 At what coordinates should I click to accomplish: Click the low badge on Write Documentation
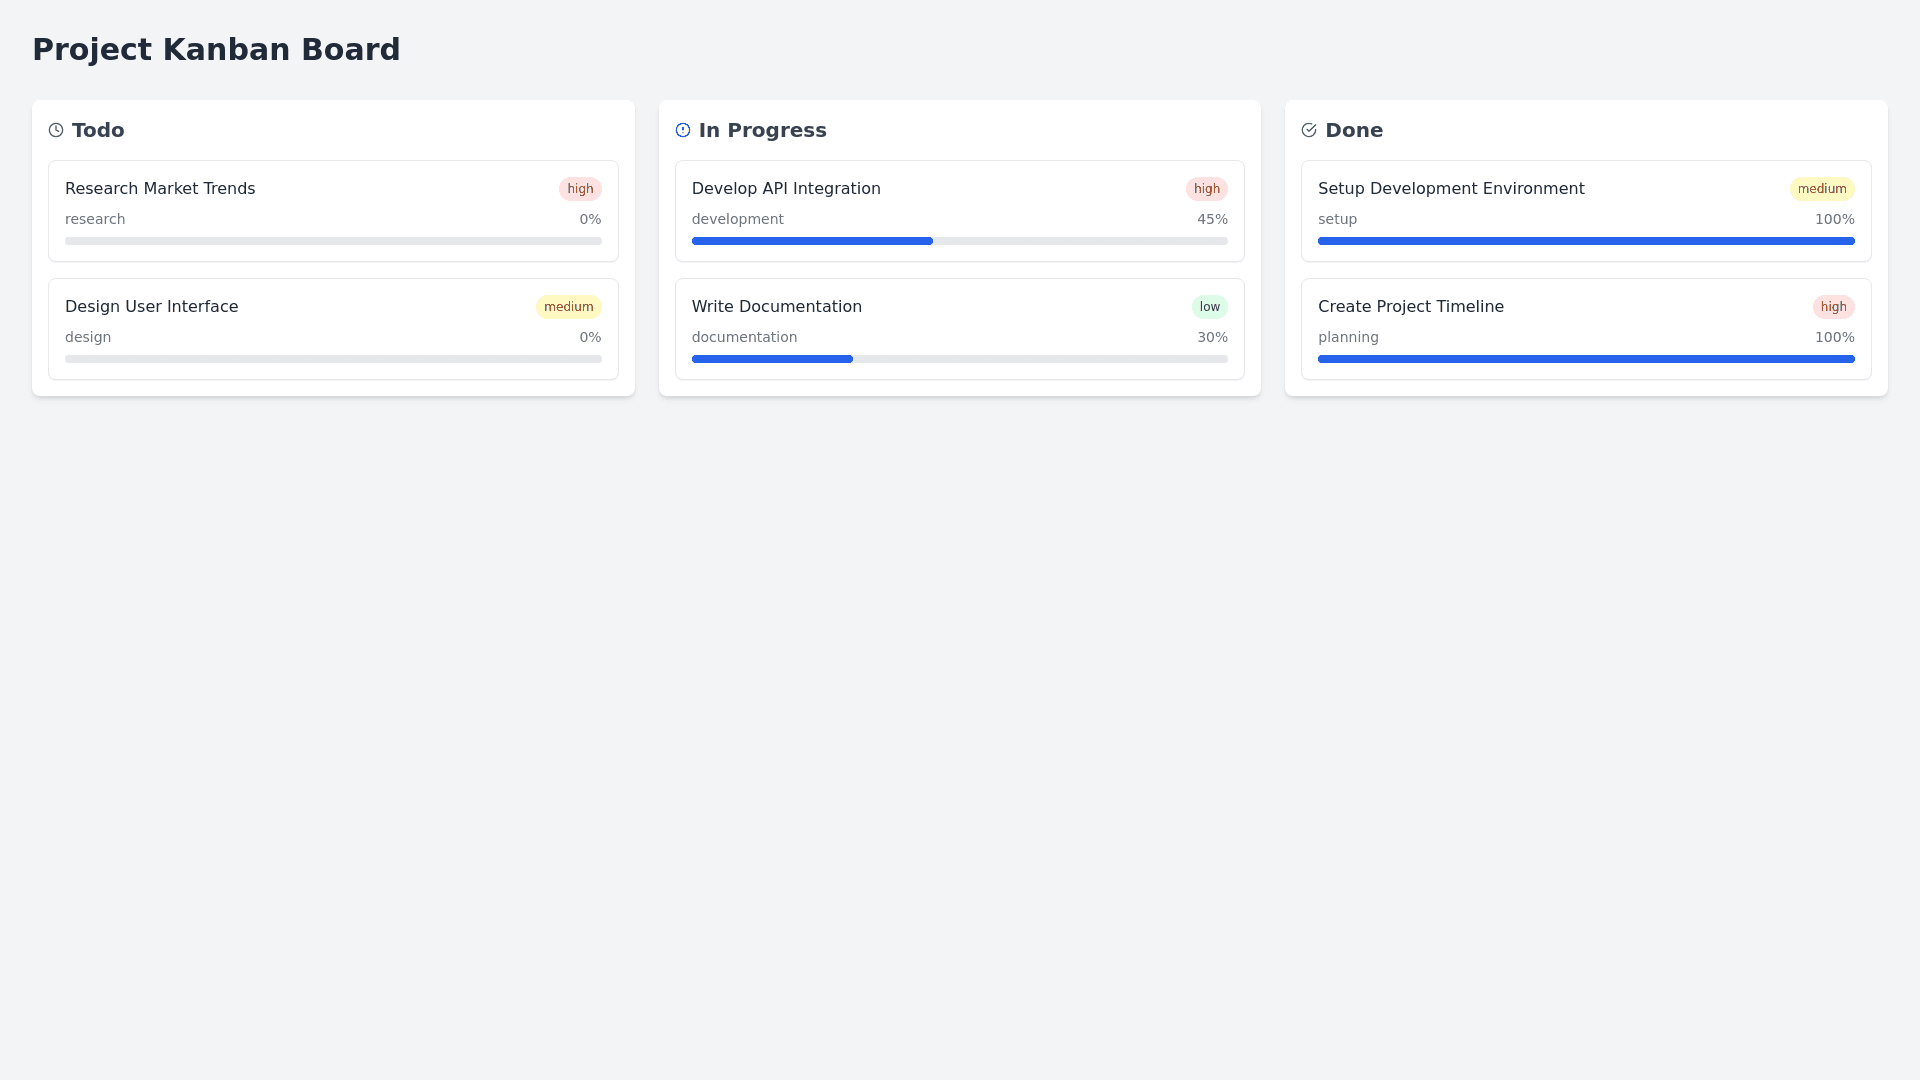[1209, 307]
